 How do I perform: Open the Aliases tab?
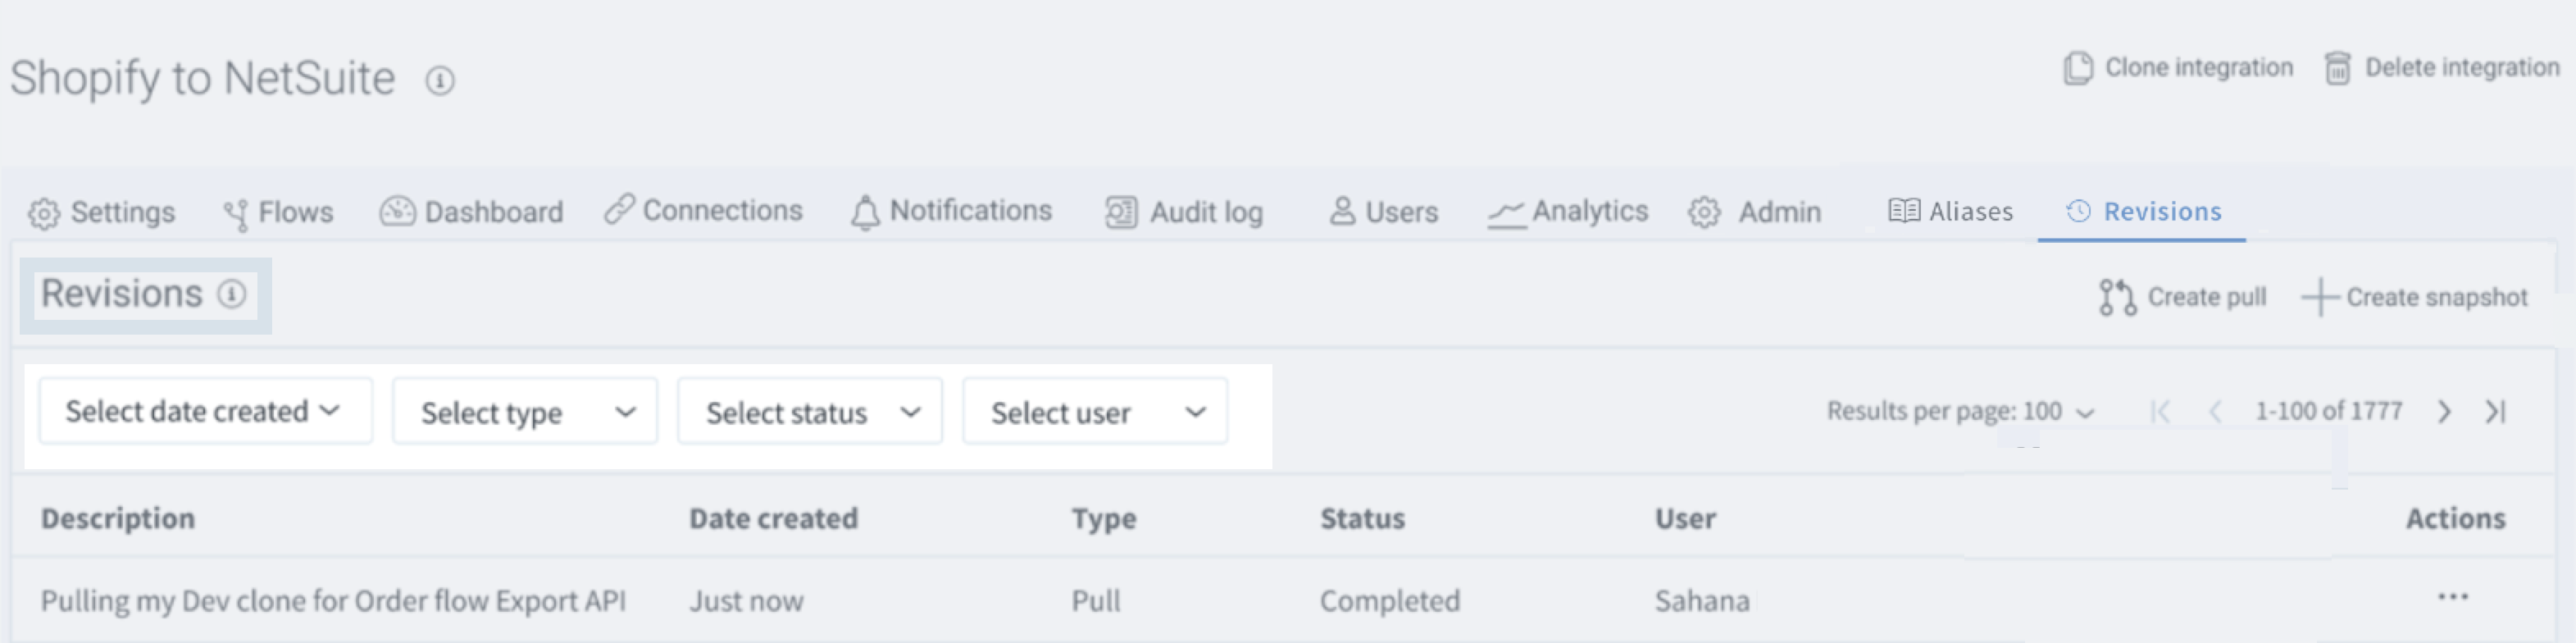[x=1950, y=212]
